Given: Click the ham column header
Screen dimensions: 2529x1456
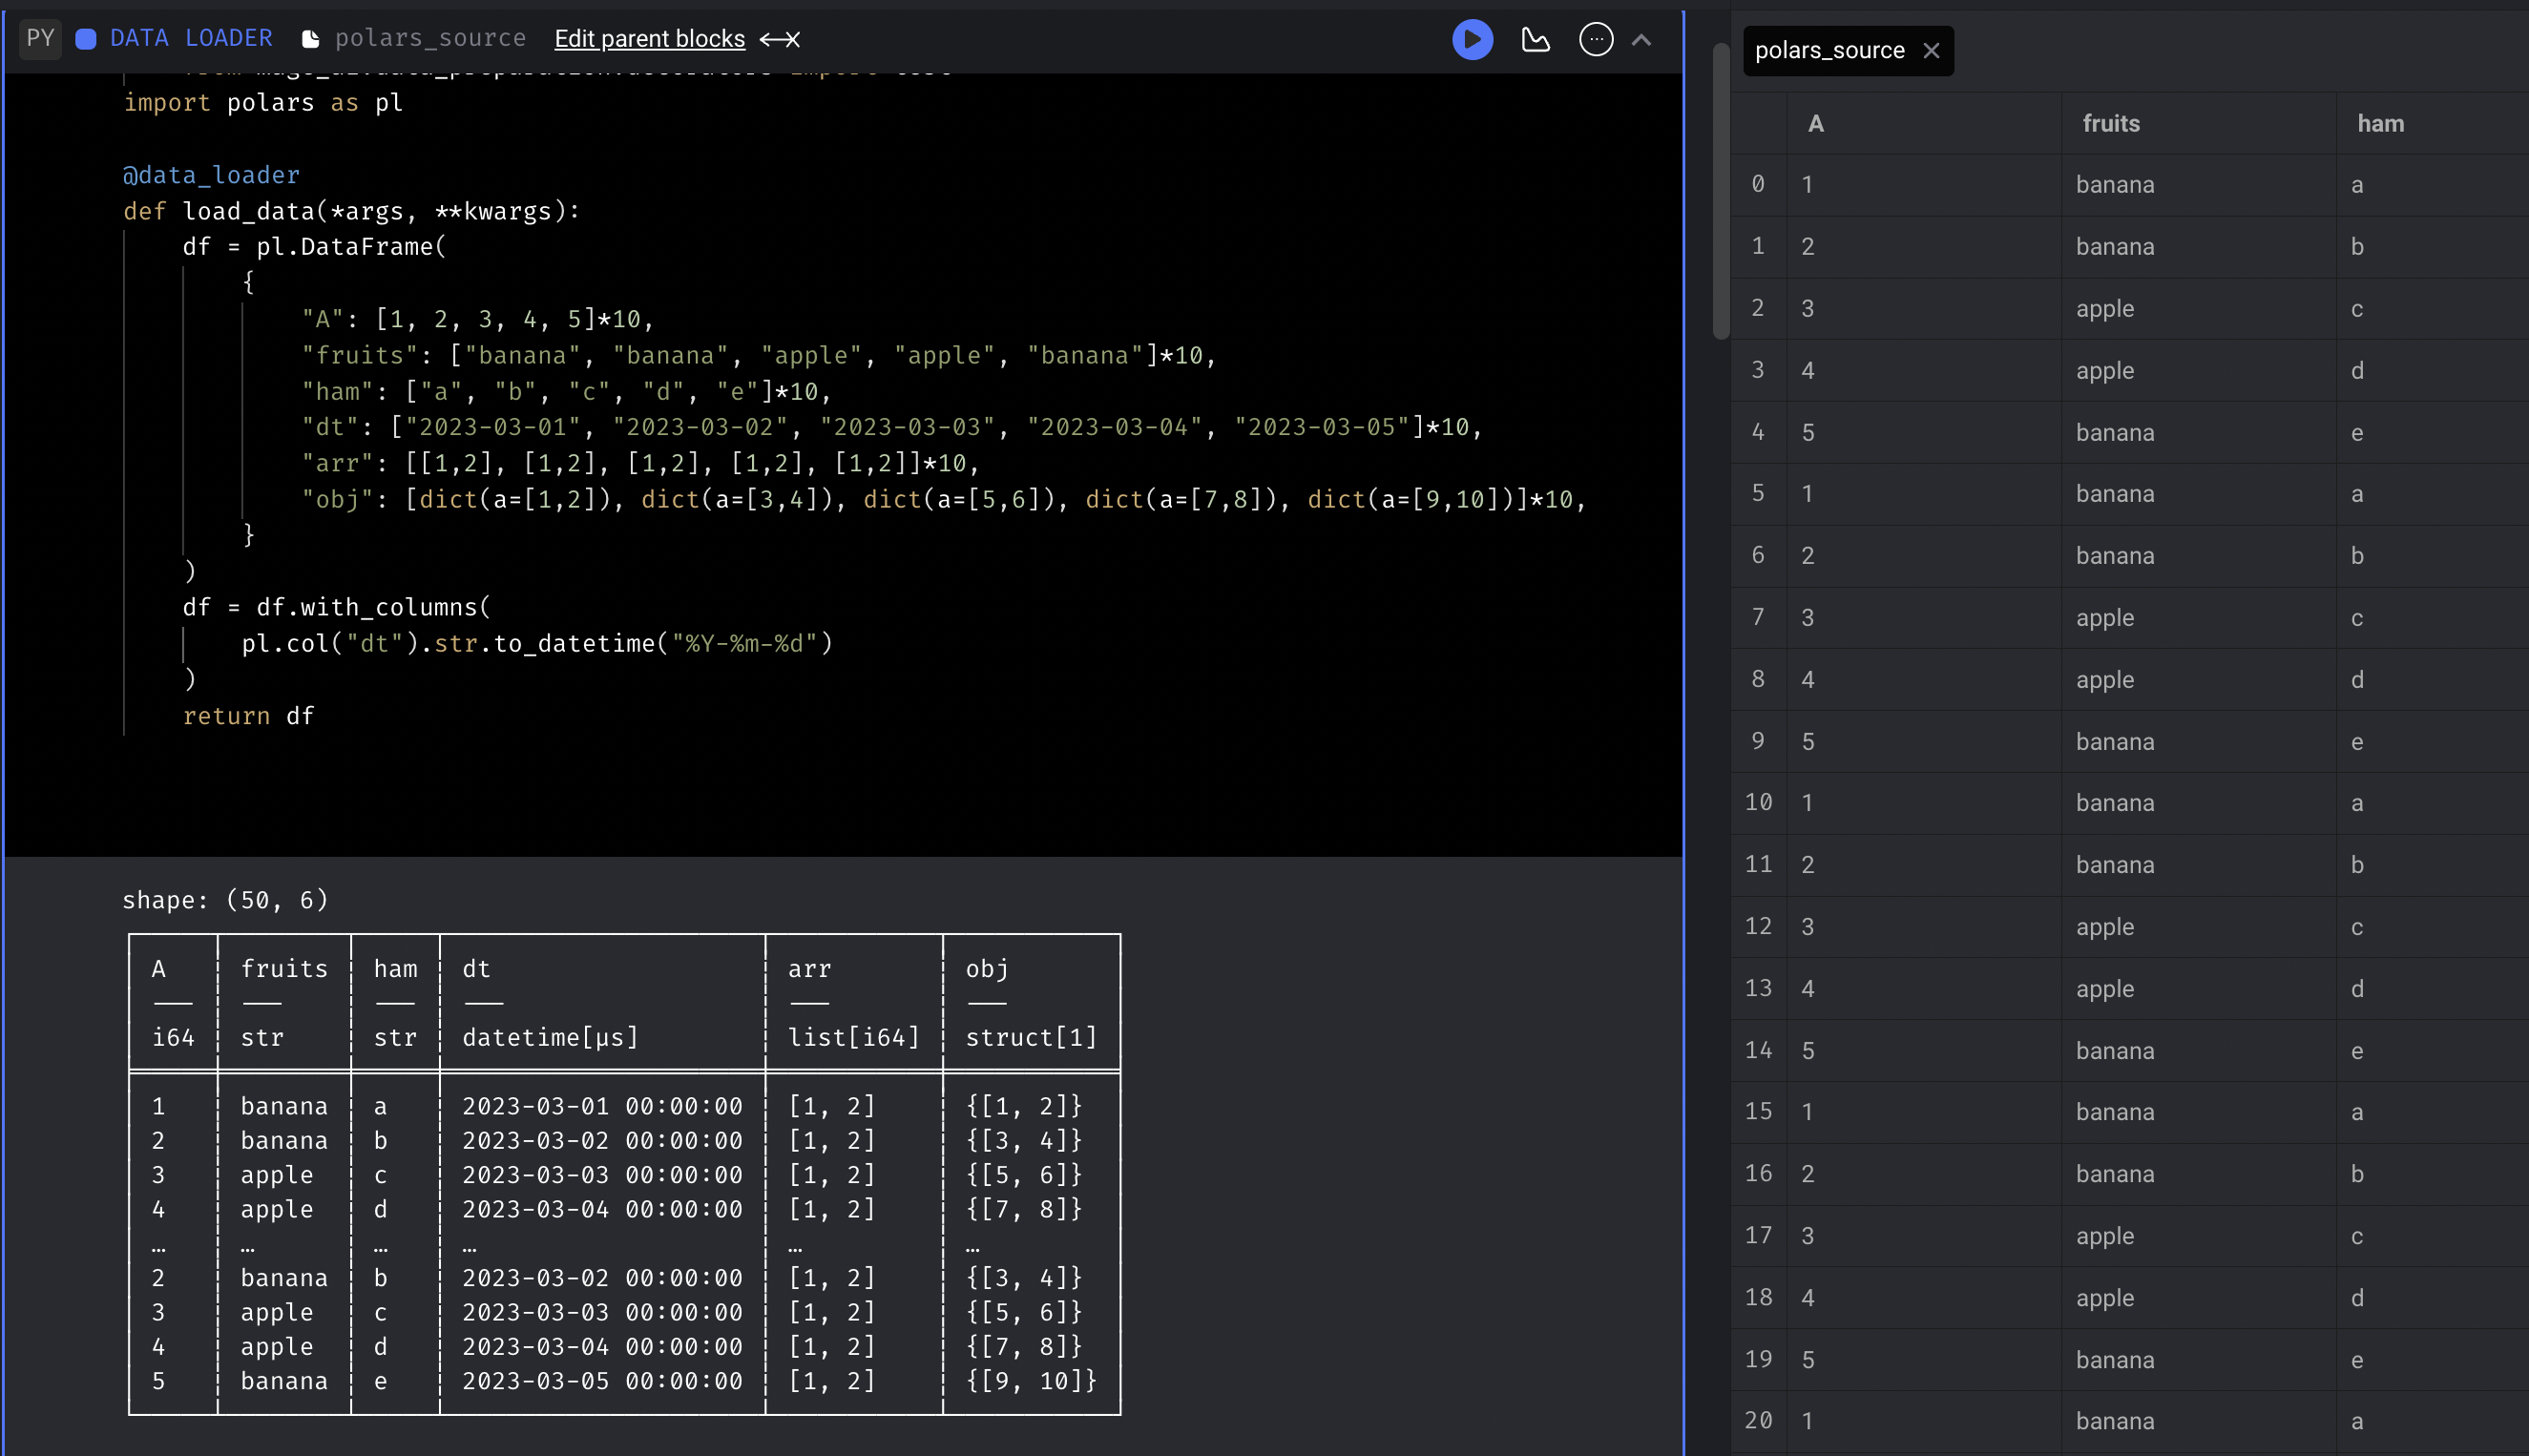Looking at the screenshot, I should [x=2380, y=124].
